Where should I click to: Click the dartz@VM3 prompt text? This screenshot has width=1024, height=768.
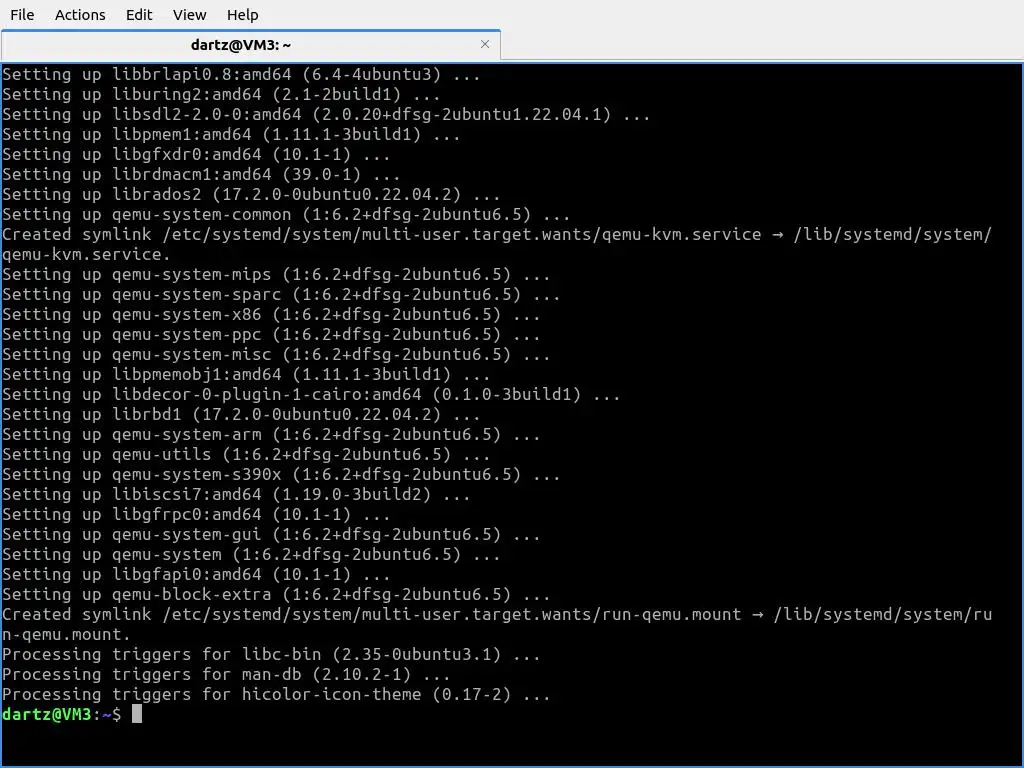tap(61, 714)
